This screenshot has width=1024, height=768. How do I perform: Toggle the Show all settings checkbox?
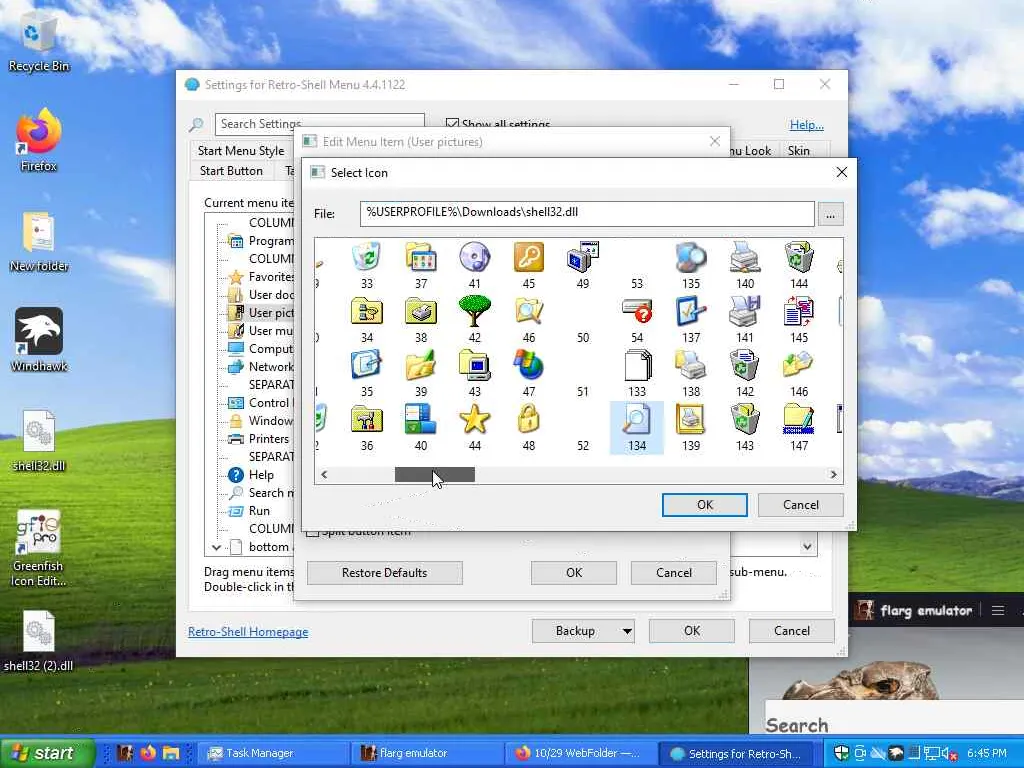coord(452,123)
